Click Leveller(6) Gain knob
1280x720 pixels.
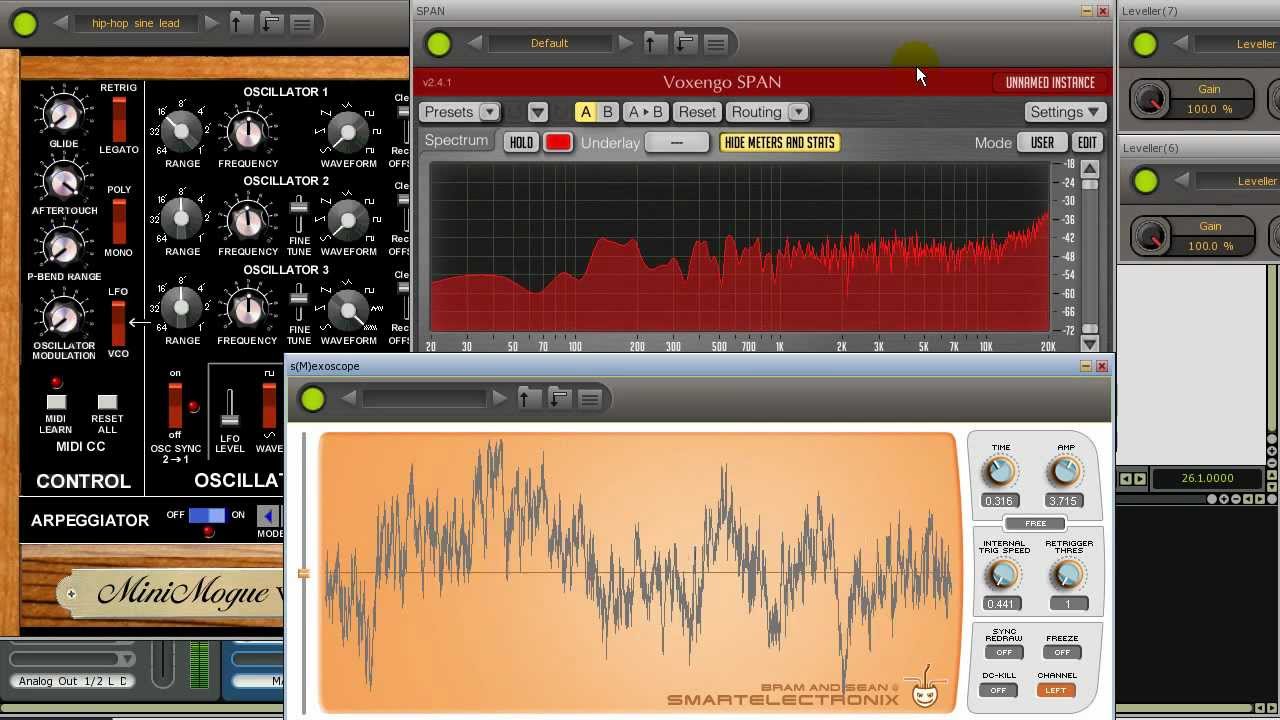(x=1151, y=236)
